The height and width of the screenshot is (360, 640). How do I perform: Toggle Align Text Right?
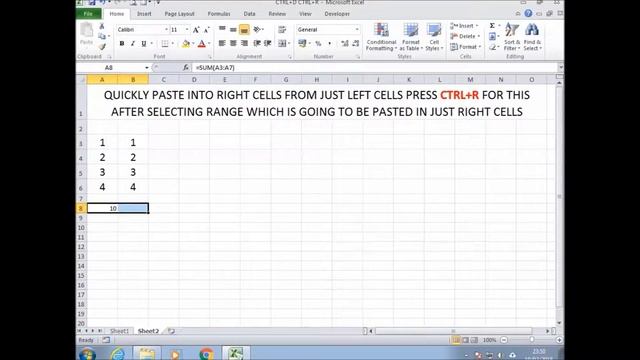point(244,43)
